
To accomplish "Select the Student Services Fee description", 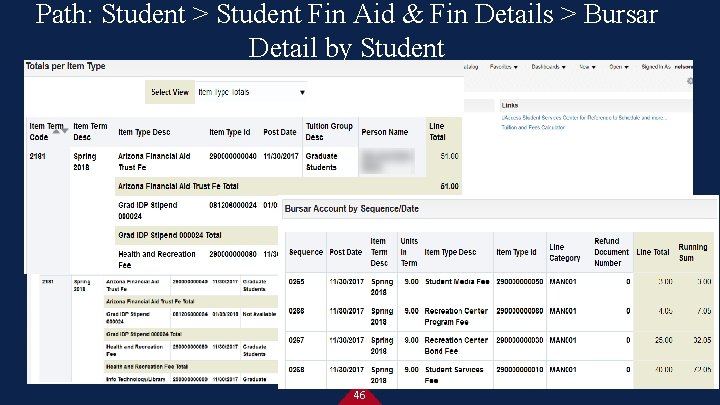I will pos(454,375).
